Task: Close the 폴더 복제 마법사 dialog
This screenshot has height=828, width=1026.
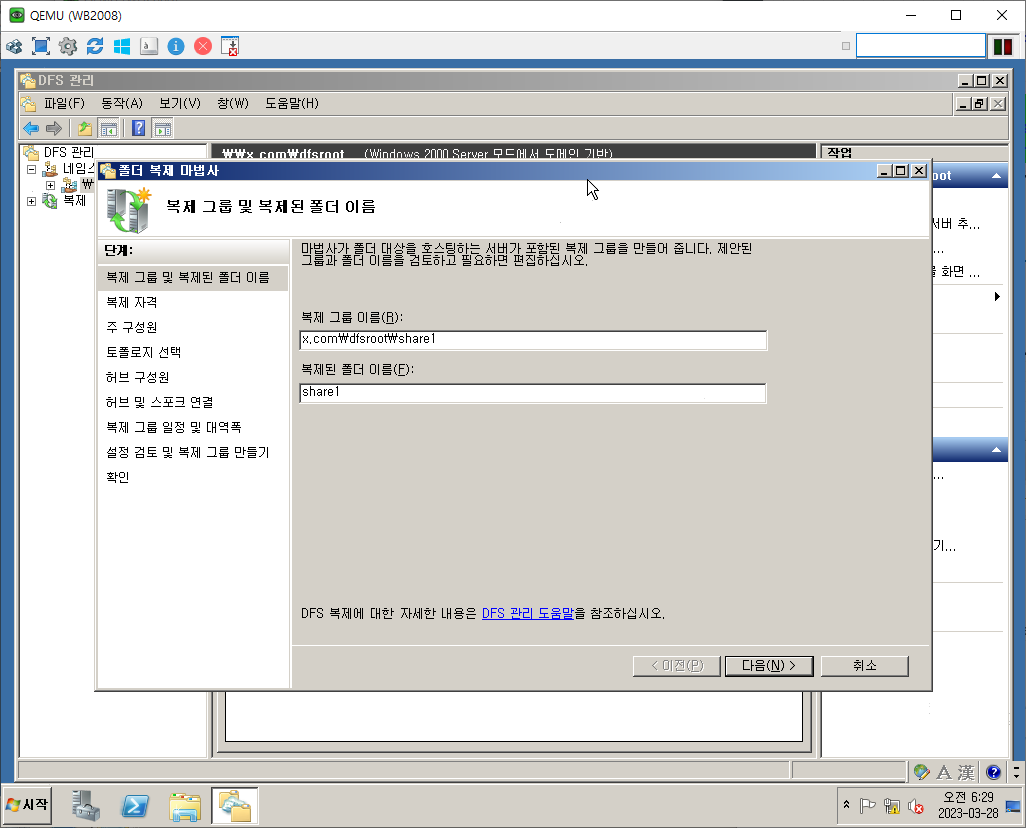Action: click(919, 171)
